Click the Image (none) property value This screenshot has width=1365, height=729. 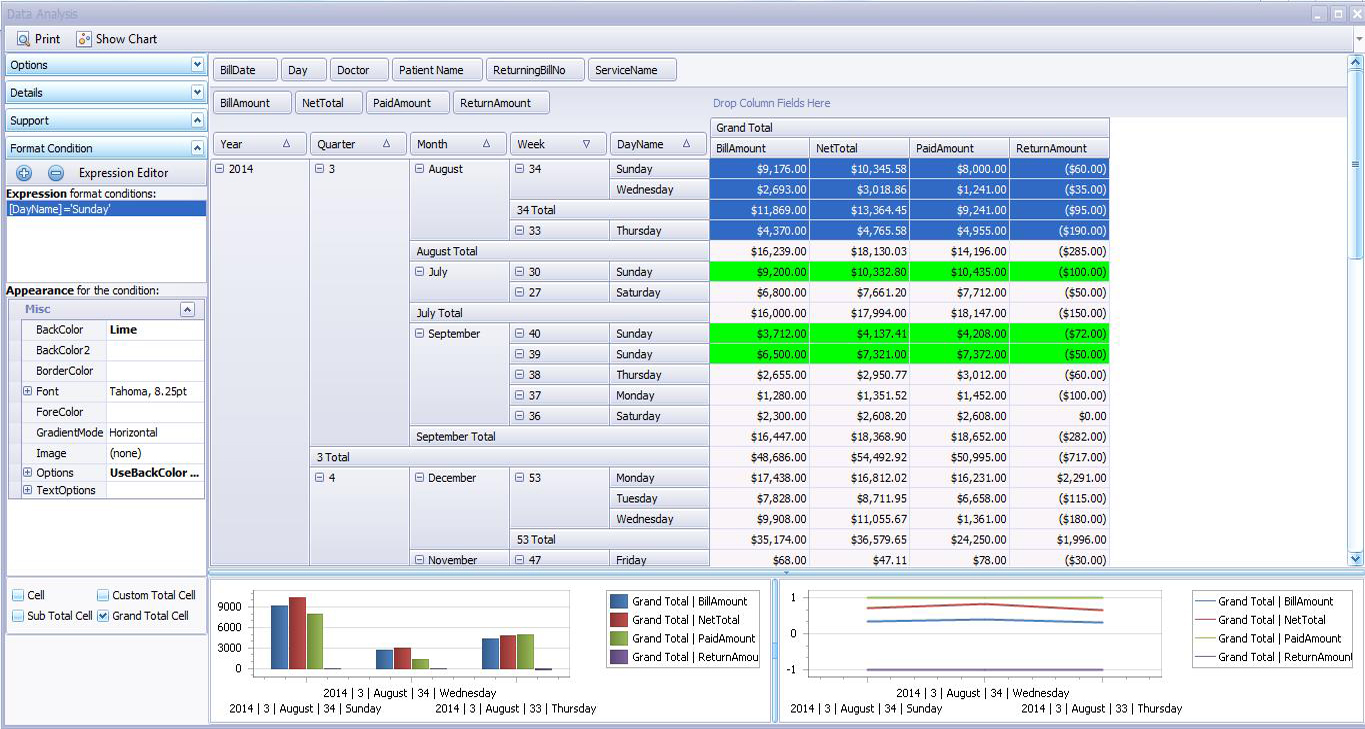pos(155,453)
